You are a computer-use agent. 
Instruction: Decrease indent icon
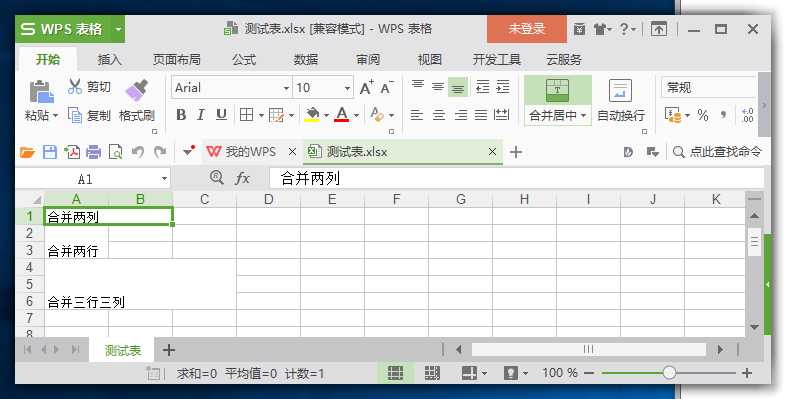482,87
